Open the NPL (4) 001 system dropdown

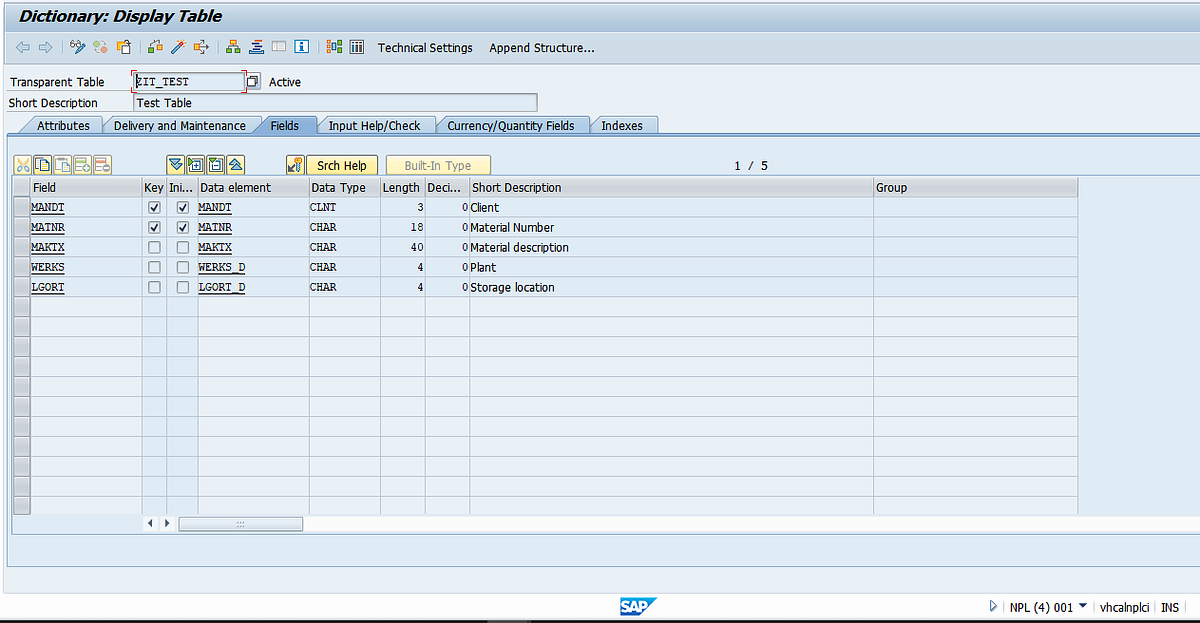(x=1046, y=606)
